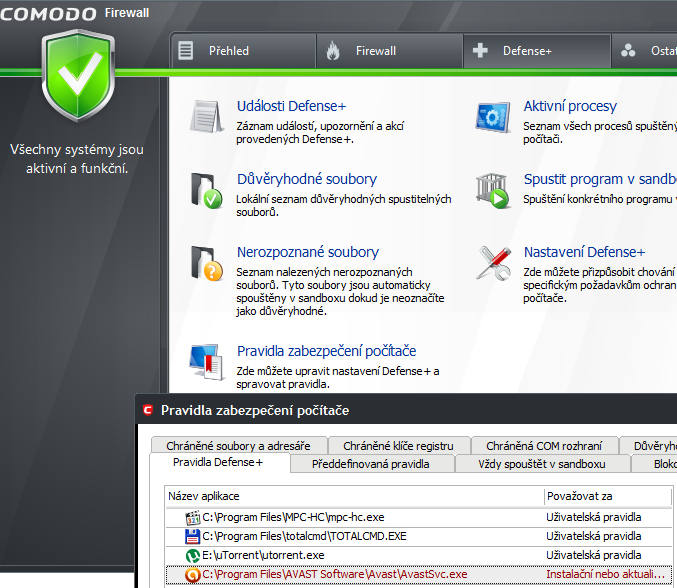Click the Události Defense+ document icon
Image resolution: width=677 pixels, height=588 pixels.
click(206, 116)
